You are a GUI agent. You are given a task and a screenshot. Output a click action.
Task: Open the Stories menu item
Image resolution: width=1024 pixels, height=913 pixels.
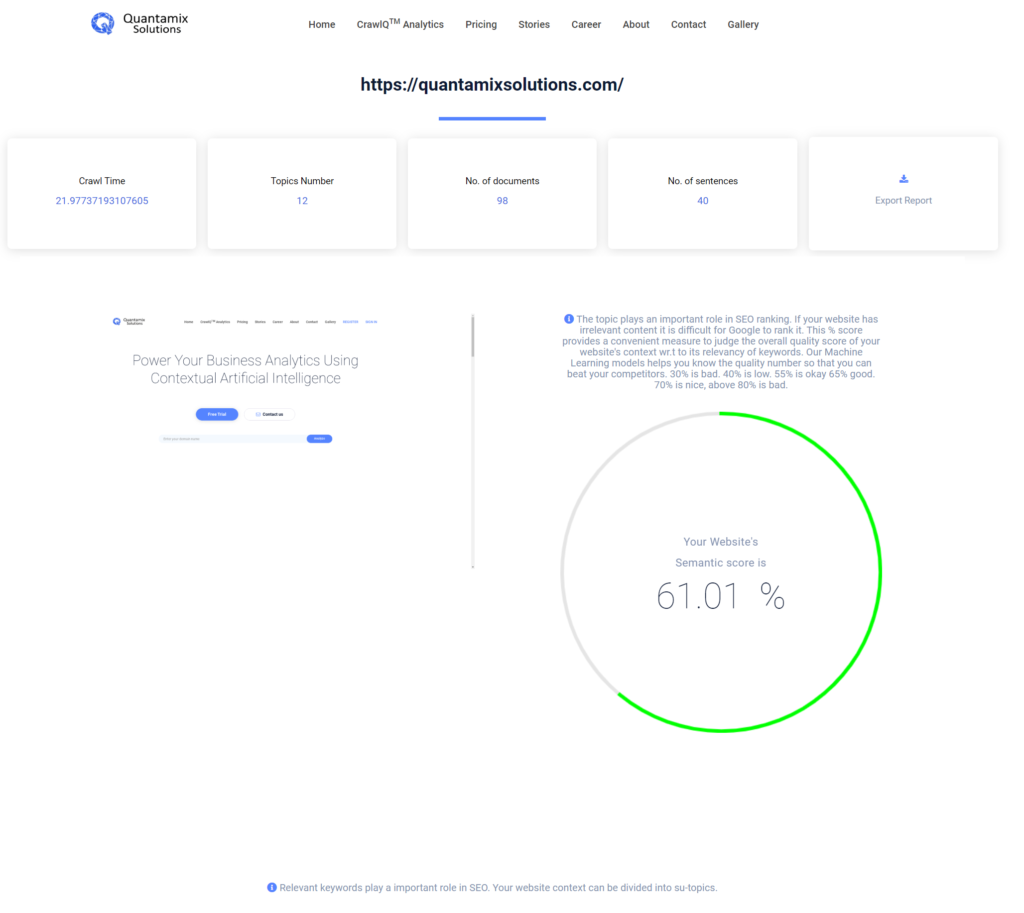(x=534, y=25)
